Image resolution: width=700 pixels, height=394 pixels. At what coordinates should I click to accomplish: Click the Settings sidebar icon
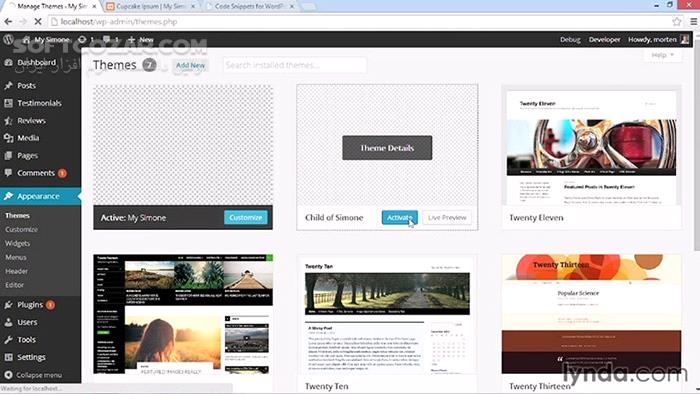pyautogui.click(x=8, y=357)
